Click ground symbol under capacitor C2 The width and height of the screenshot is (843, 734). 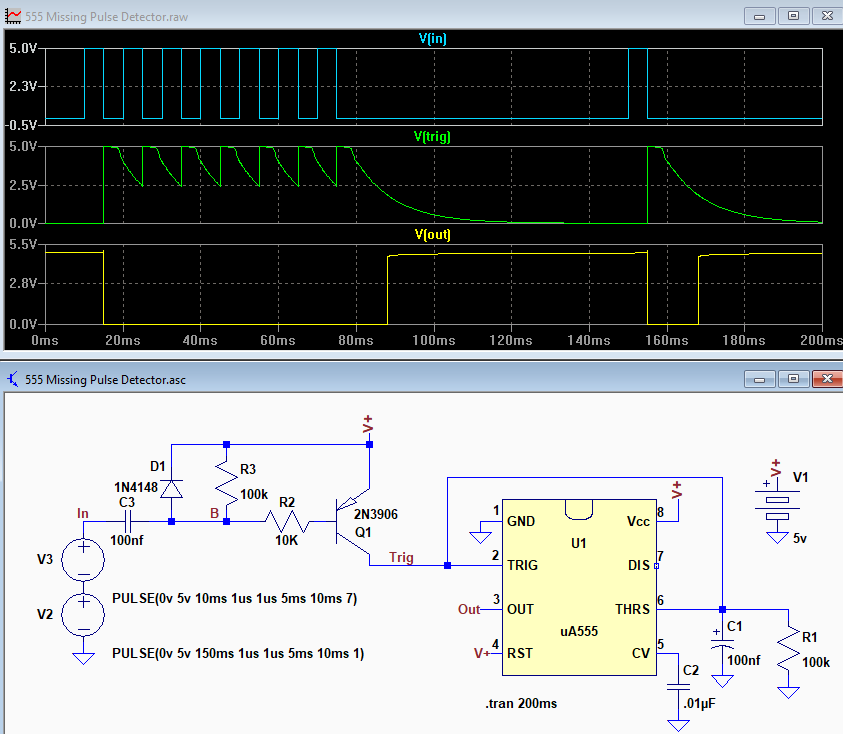[x=678, y=725]
